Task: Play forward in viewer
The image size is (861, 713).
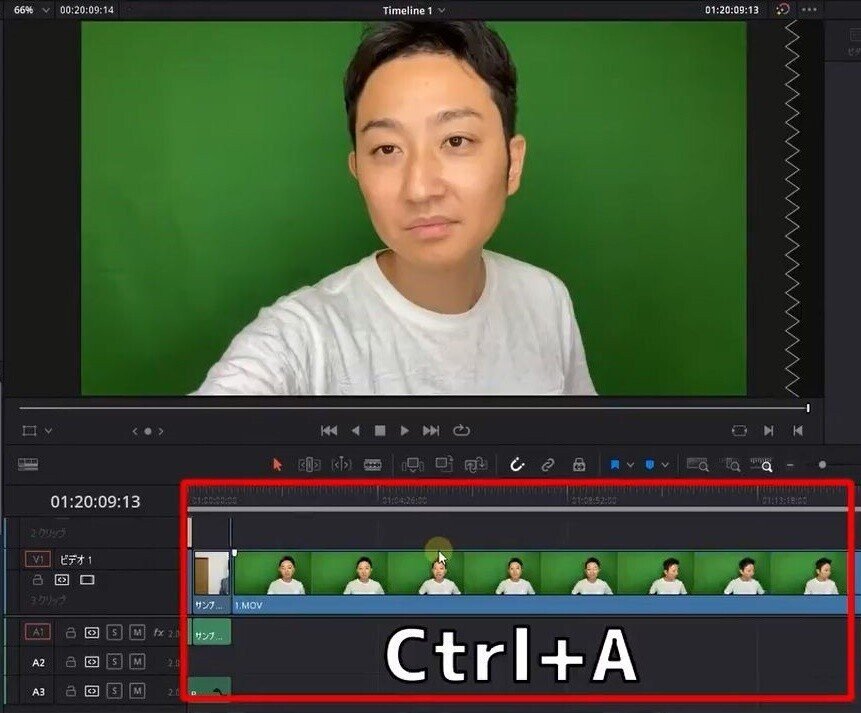Action: point(405,431)
